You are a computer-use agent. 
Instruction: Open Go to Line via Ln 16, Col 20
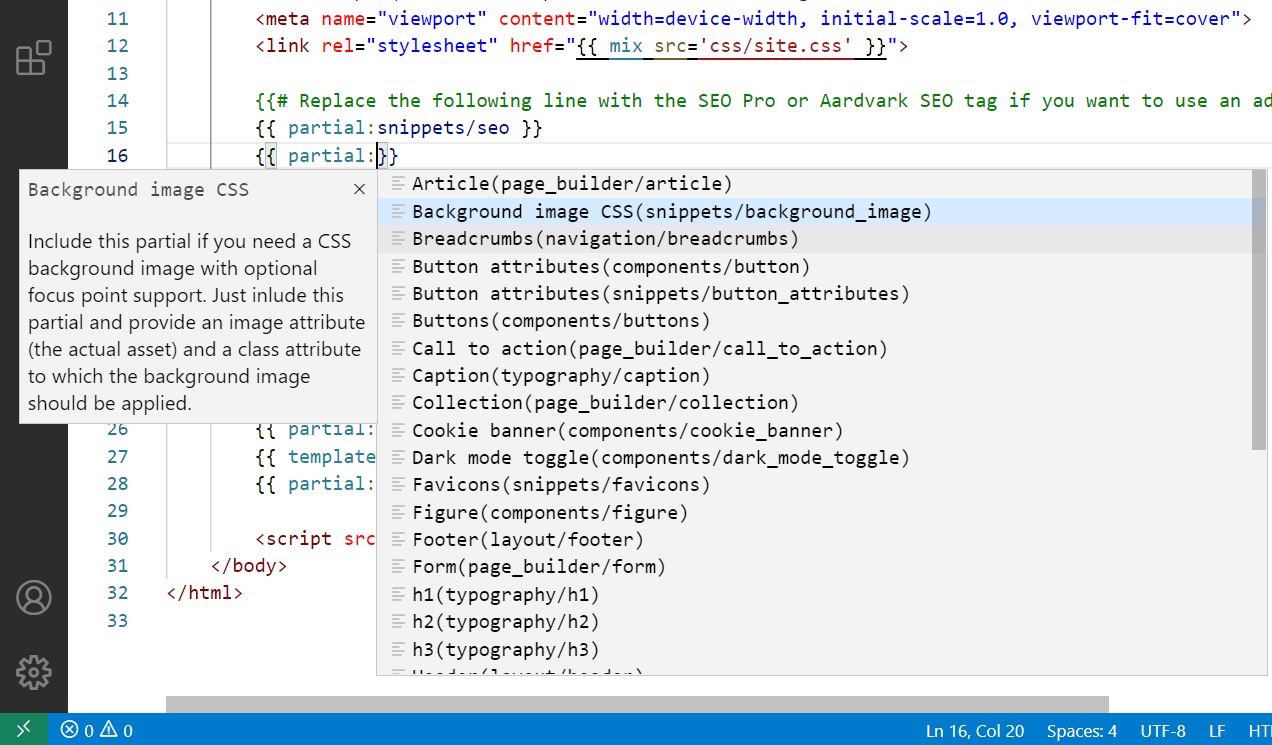point(975,731)
